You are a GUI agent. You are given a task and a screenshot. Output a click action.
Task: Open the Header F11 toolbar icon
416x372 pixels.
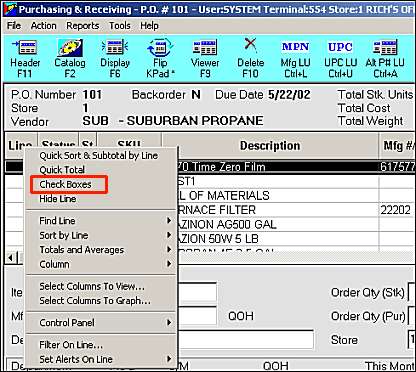[25, 58]
